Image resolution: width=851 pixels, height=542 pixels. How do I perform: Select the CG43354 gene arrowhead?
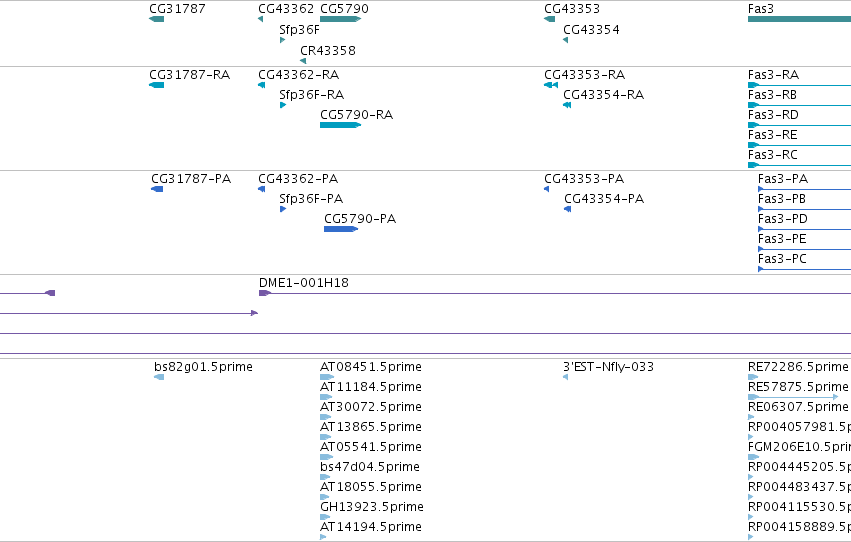[x=566, y=40]
